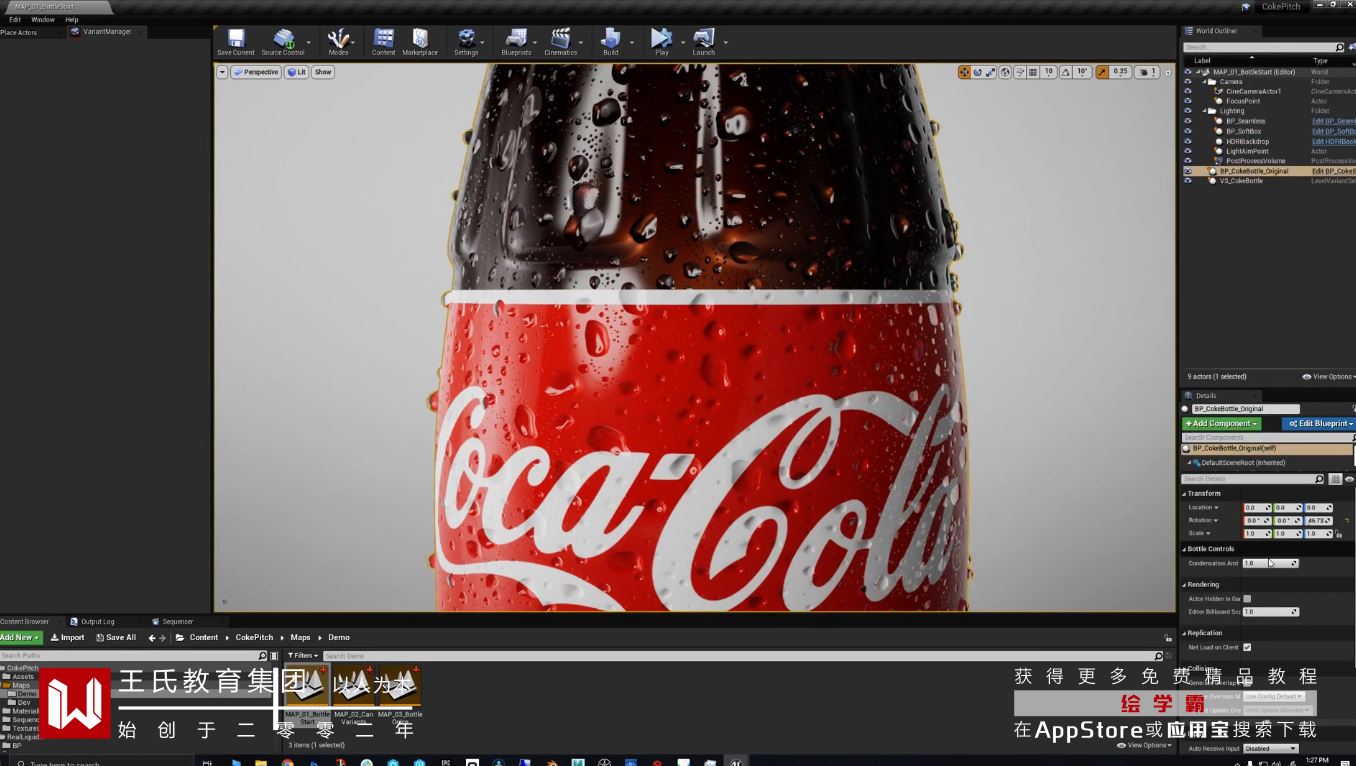Image resolution: width=1356 pixels, height=766 pixels.
Task: Click the World Outliner search magnifier icon
Action: 1339,47
